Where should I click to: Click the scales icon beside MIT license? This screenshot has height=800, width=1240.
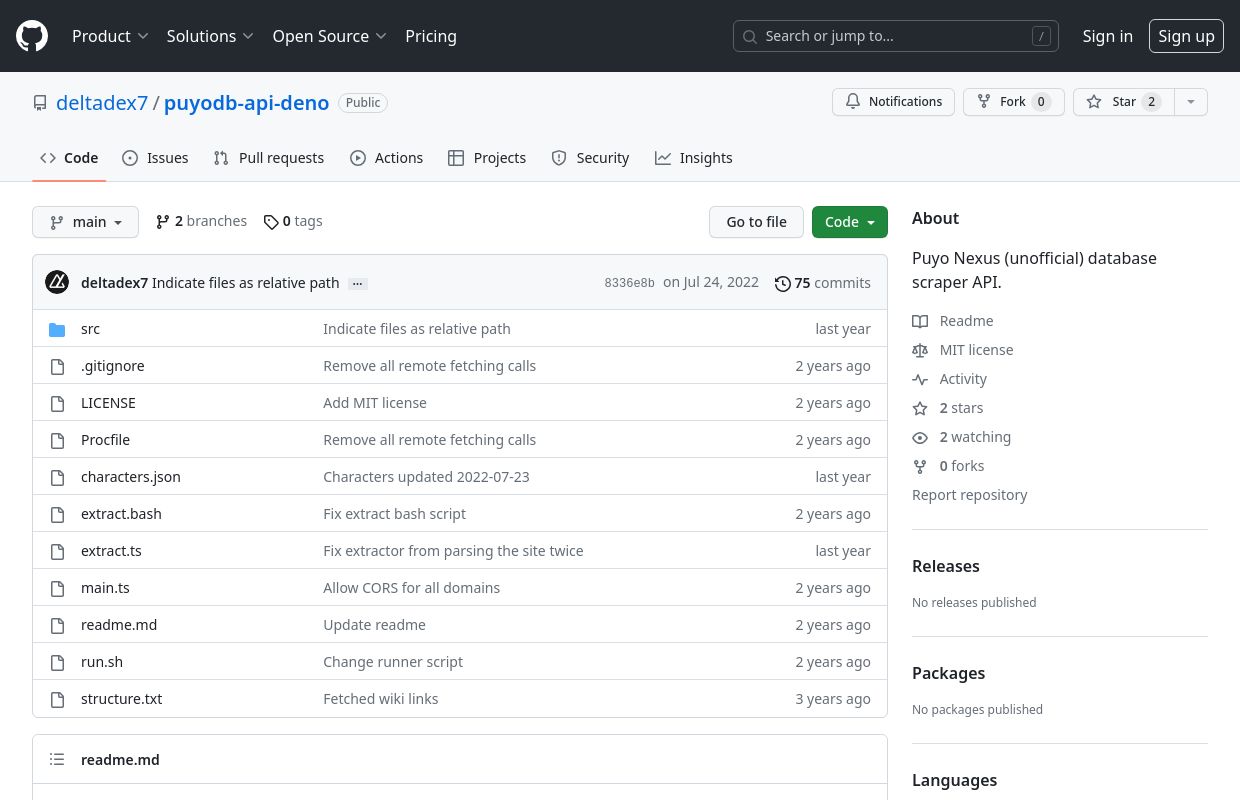pyautogui.click(x=920, y=350)
